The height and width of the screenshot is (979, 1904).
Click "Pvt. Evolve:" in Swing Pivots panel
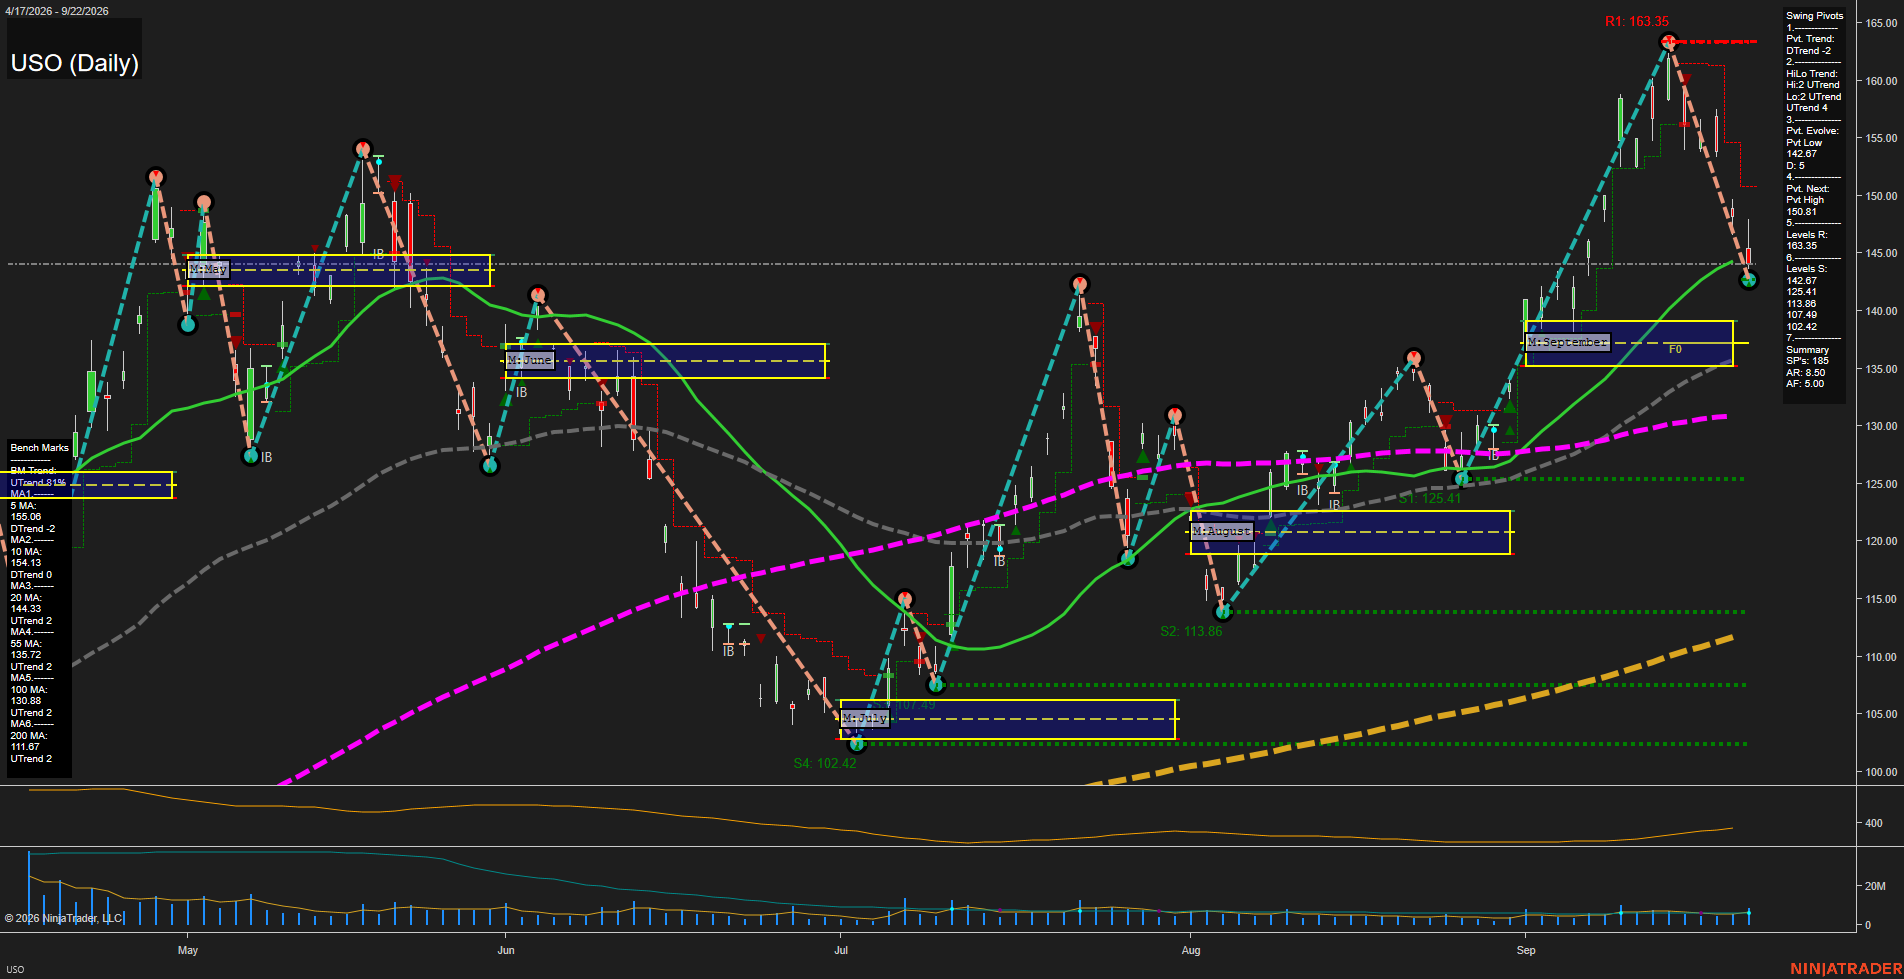(x=1813, y=131)
